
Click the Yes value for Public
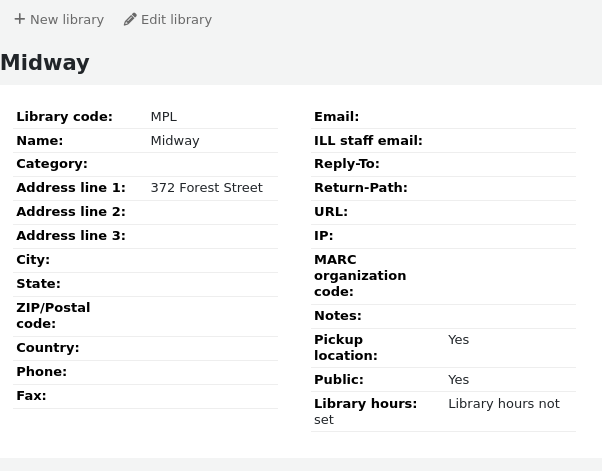tap(458, 380)
